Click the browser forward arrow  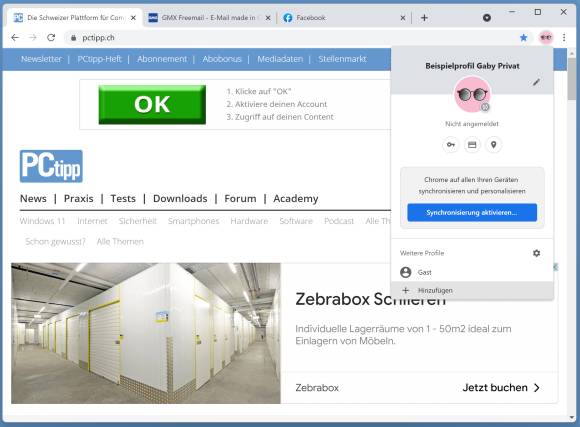click(x=33, y=38)
